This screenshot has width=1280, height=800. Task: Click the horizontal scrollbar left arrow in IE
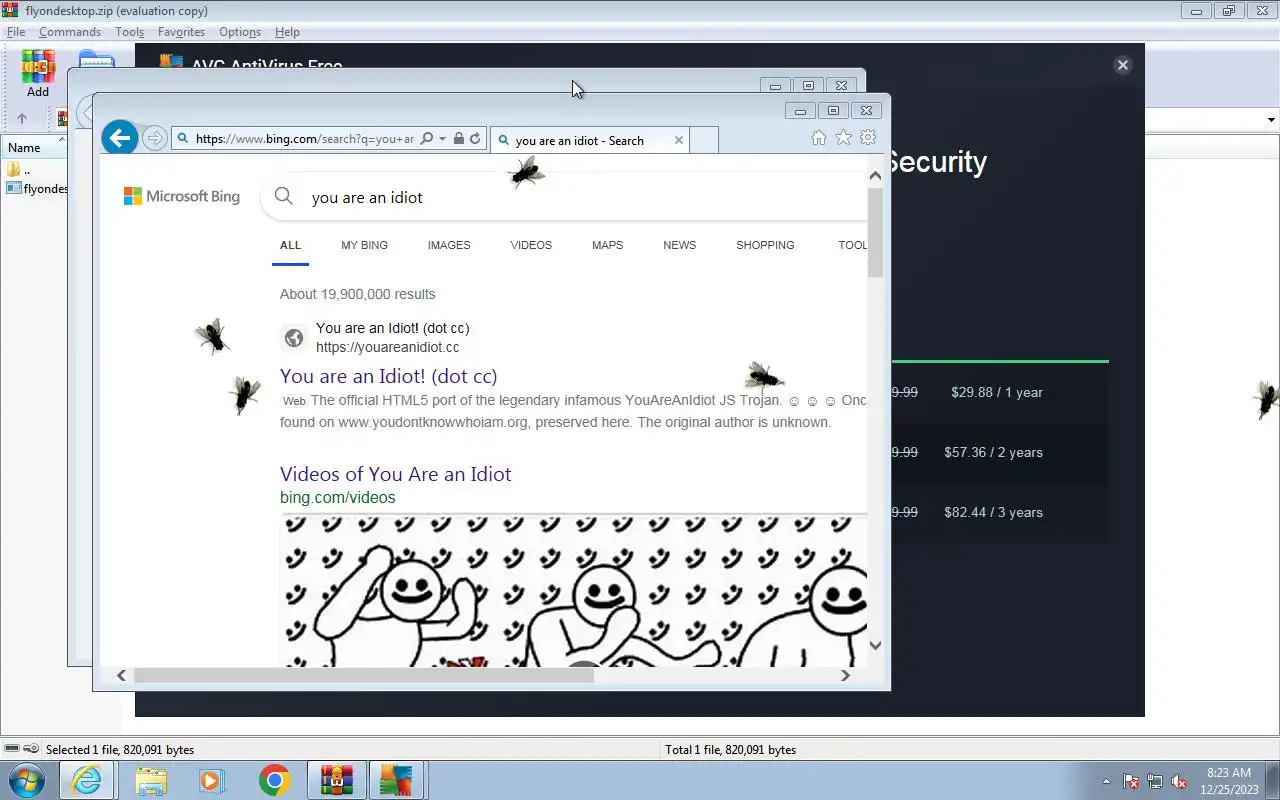click(x=121, y=675)
